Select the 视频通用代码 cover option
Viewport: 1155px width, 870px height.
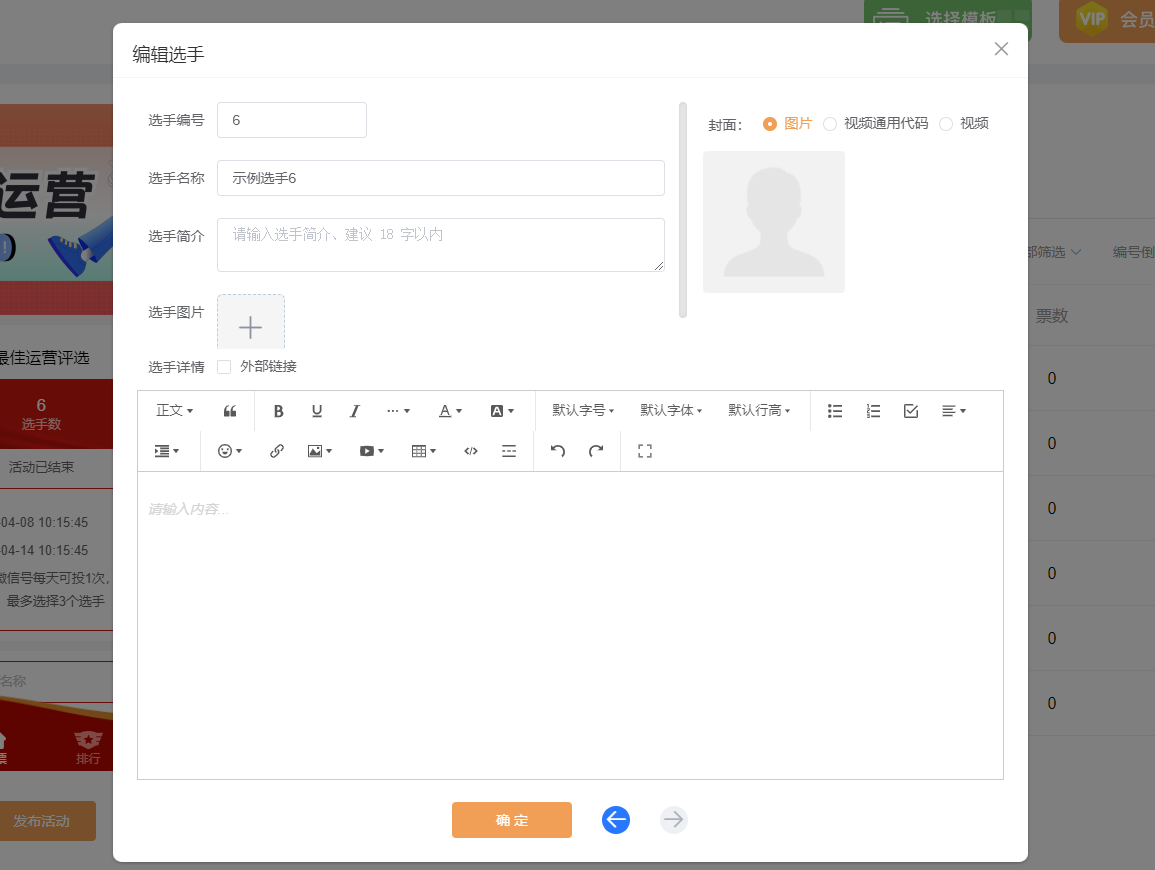pos(830,124)
